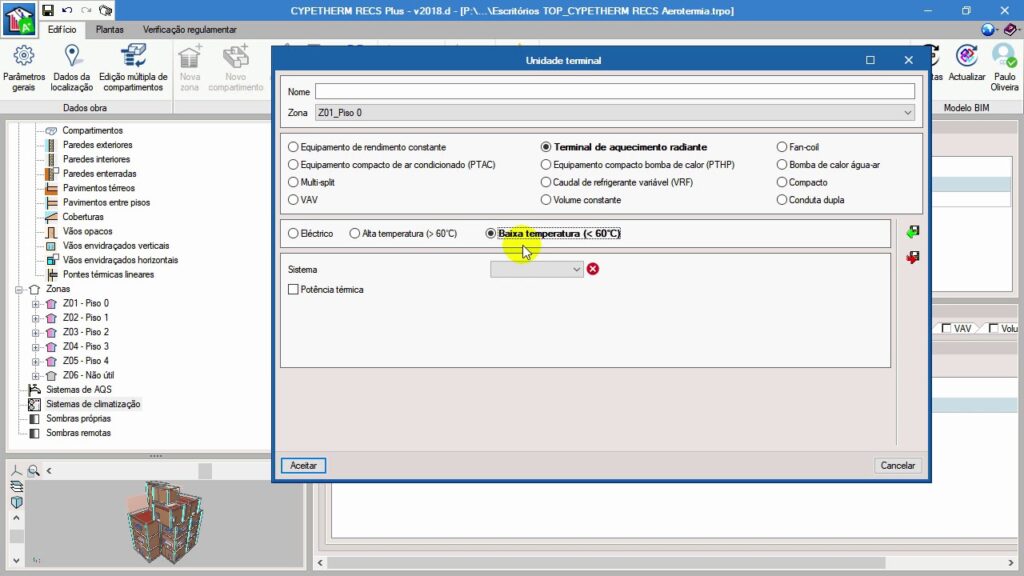Image resolution: width=1024 pixels, height=576 pixels.
Task: Click the save disk icon
Action: (48, 10)
